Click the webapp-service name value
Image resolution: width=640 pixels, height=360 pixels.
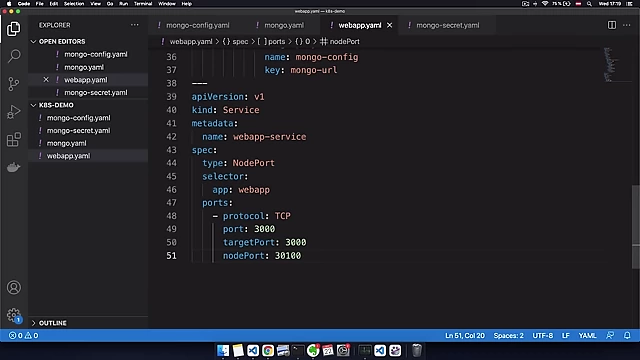click(269, 137)
